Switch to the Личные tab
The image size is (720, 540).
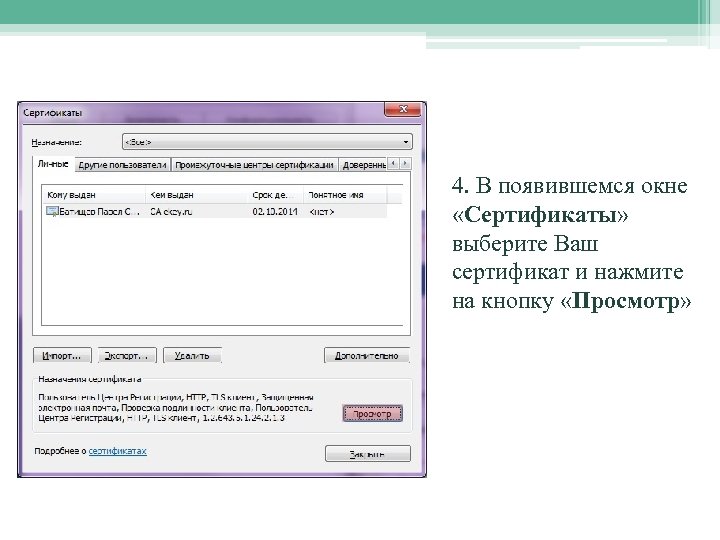click(x=53, y=164)
